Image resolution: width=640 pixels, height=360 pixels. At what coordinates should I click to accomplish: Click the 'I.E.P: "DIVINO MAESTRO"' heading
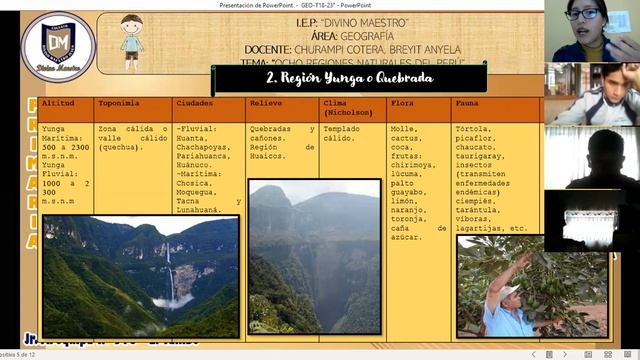click(x=352, y=23)
